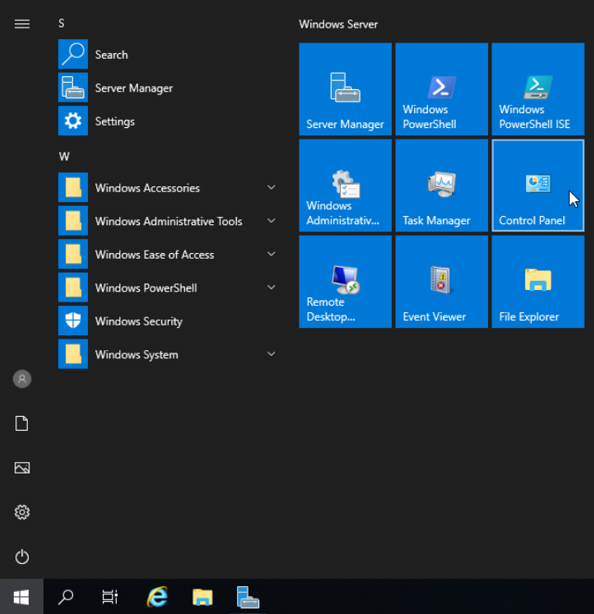Viewport: 594px width, 614px height.
Task: Launch Windows PowerShell ISE tile
Action: click(x=538, y=89)
